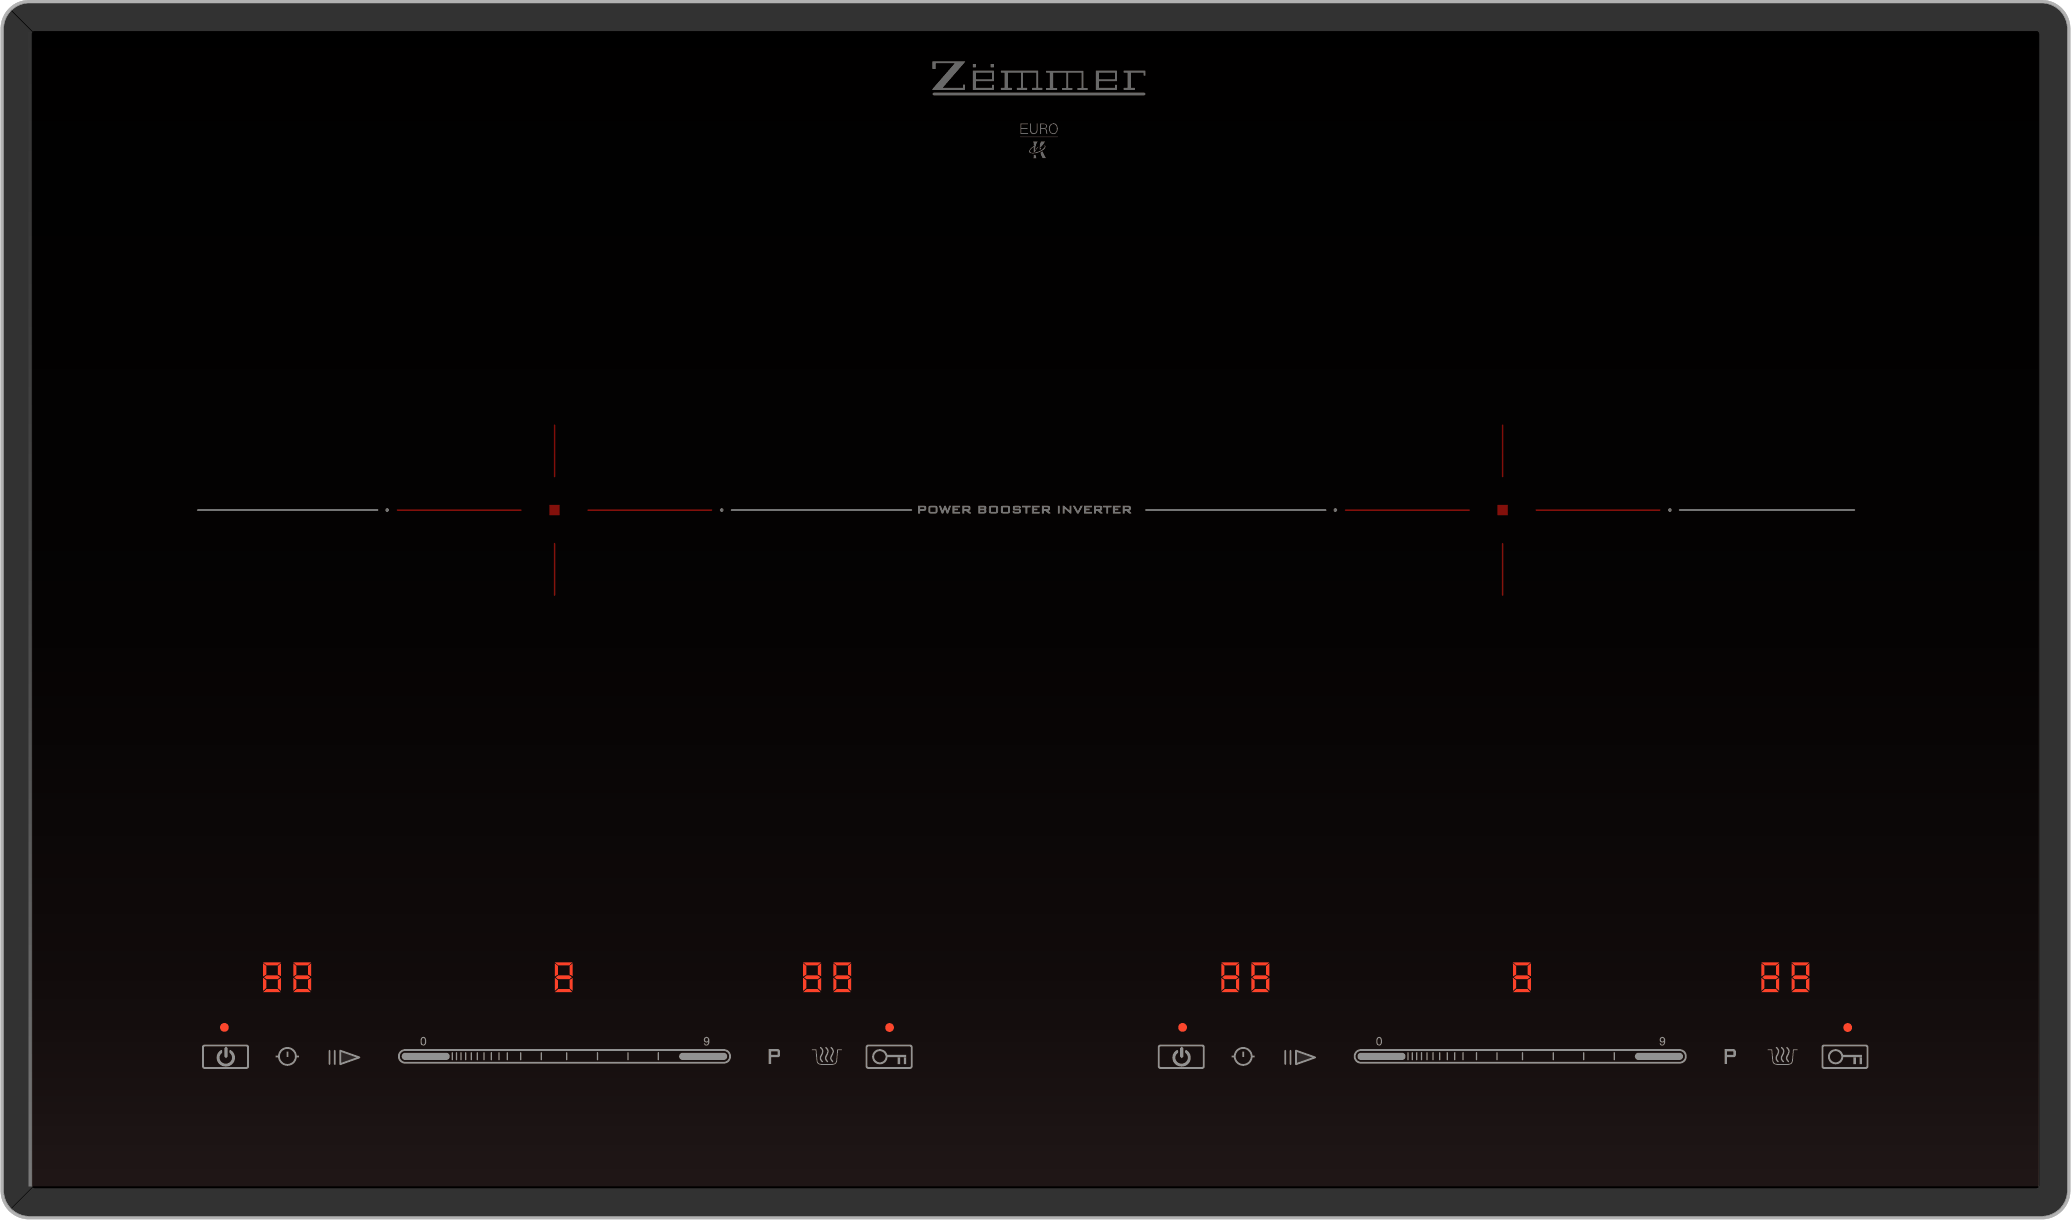
Task: Tap the left power level slider
Action: tap(564, 1057)
